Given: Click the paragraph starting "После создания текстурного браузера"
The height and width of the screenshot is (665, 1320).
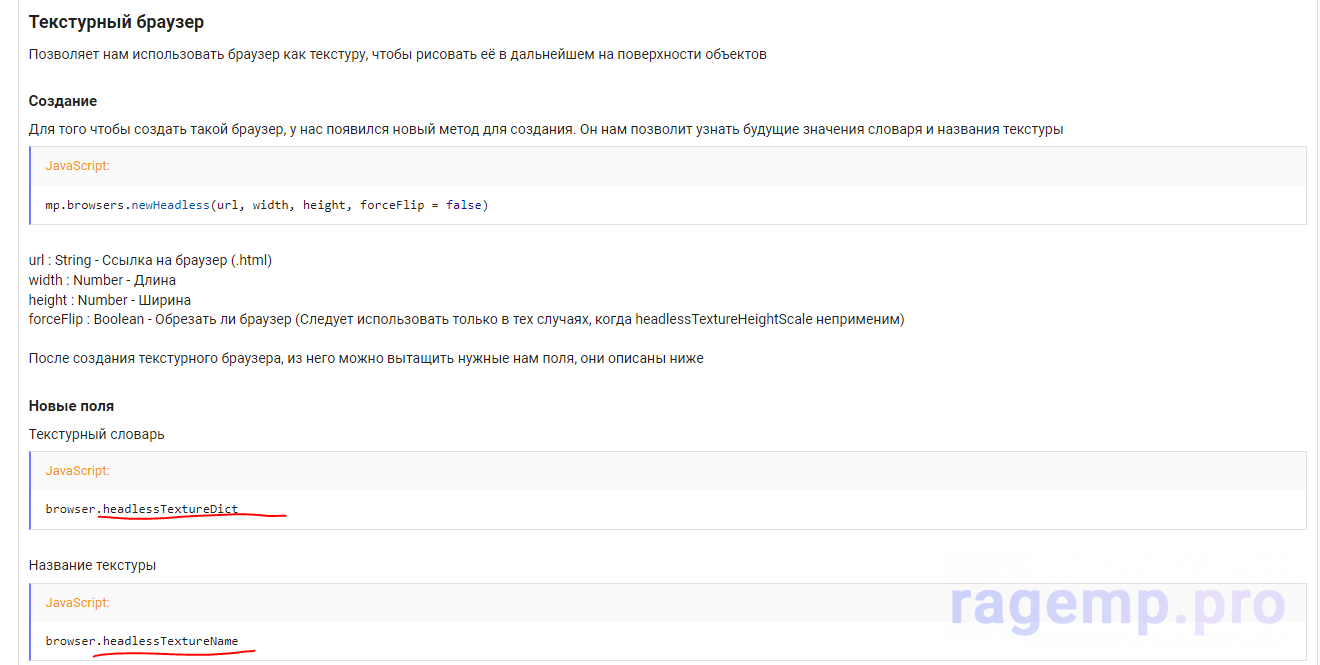Looking at the screenshot, I should tap(365, 358).
